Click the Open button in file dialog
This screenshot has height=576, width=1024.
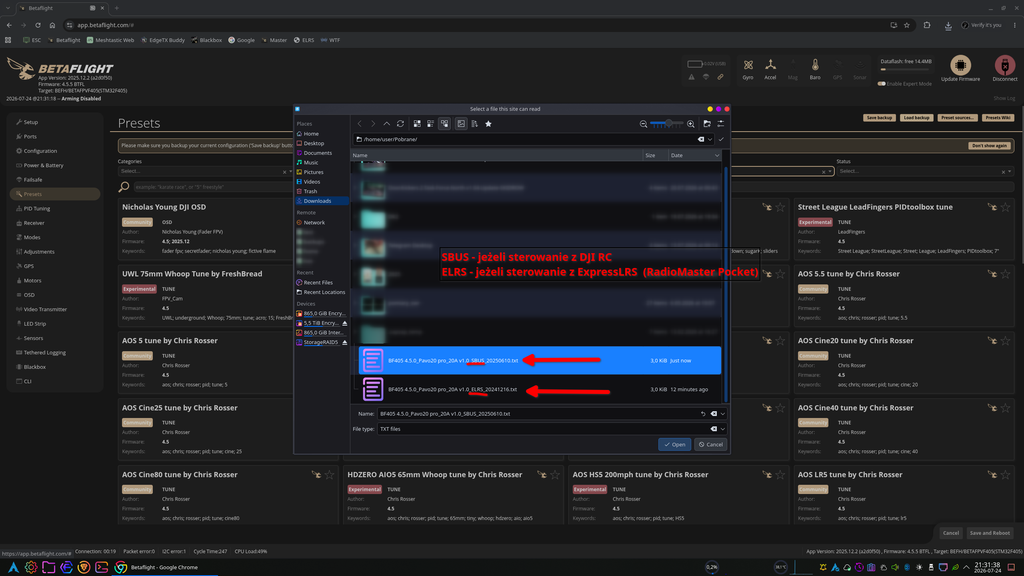[x=675, y=445]
